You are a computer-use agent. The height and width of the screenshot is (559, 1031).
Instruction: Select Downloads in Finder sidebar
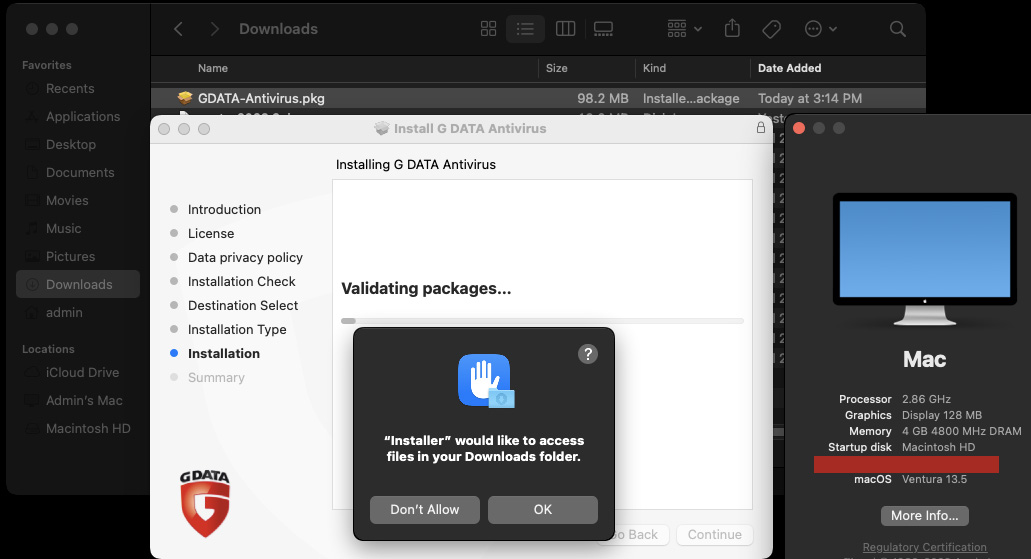[78, 284]
